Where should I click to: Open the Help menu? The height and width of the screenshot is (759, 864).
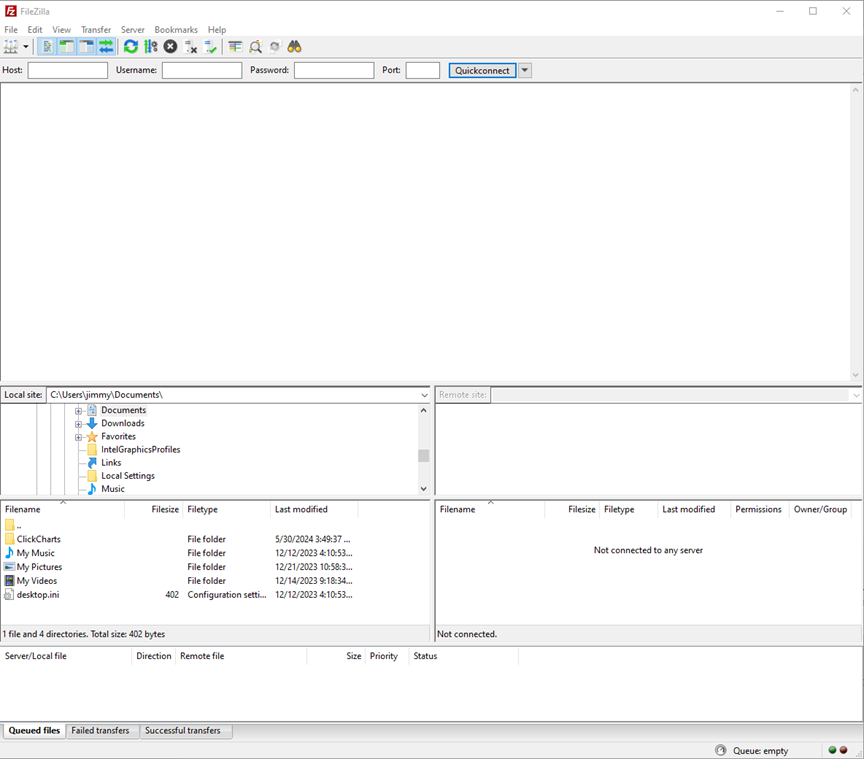(217, 30)
